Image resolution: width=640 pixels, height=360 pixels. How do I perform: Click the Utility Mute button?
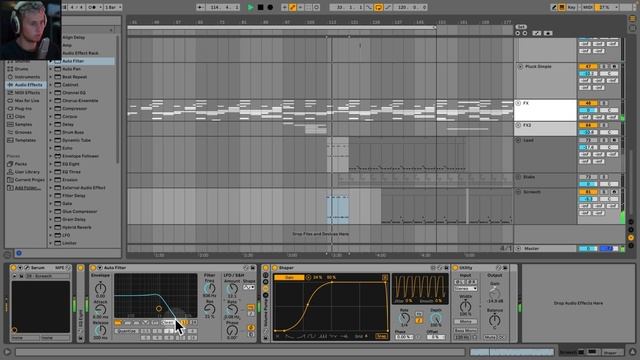click(x=490, y=338)
